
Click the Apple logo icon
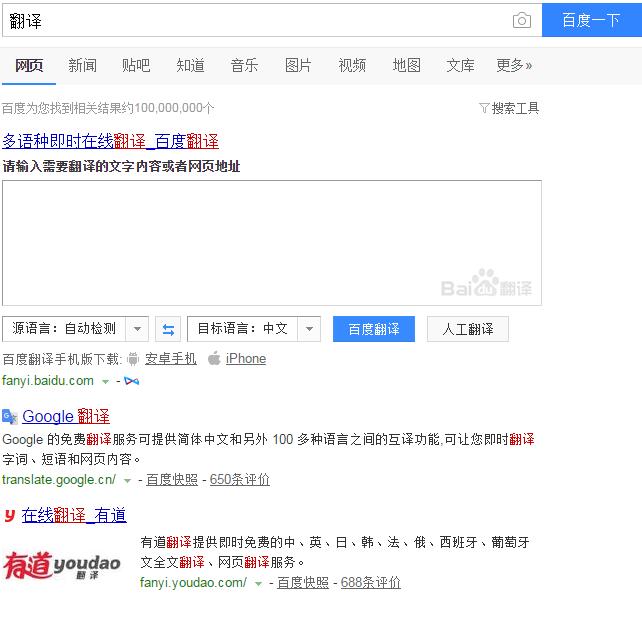coord(214,358)
